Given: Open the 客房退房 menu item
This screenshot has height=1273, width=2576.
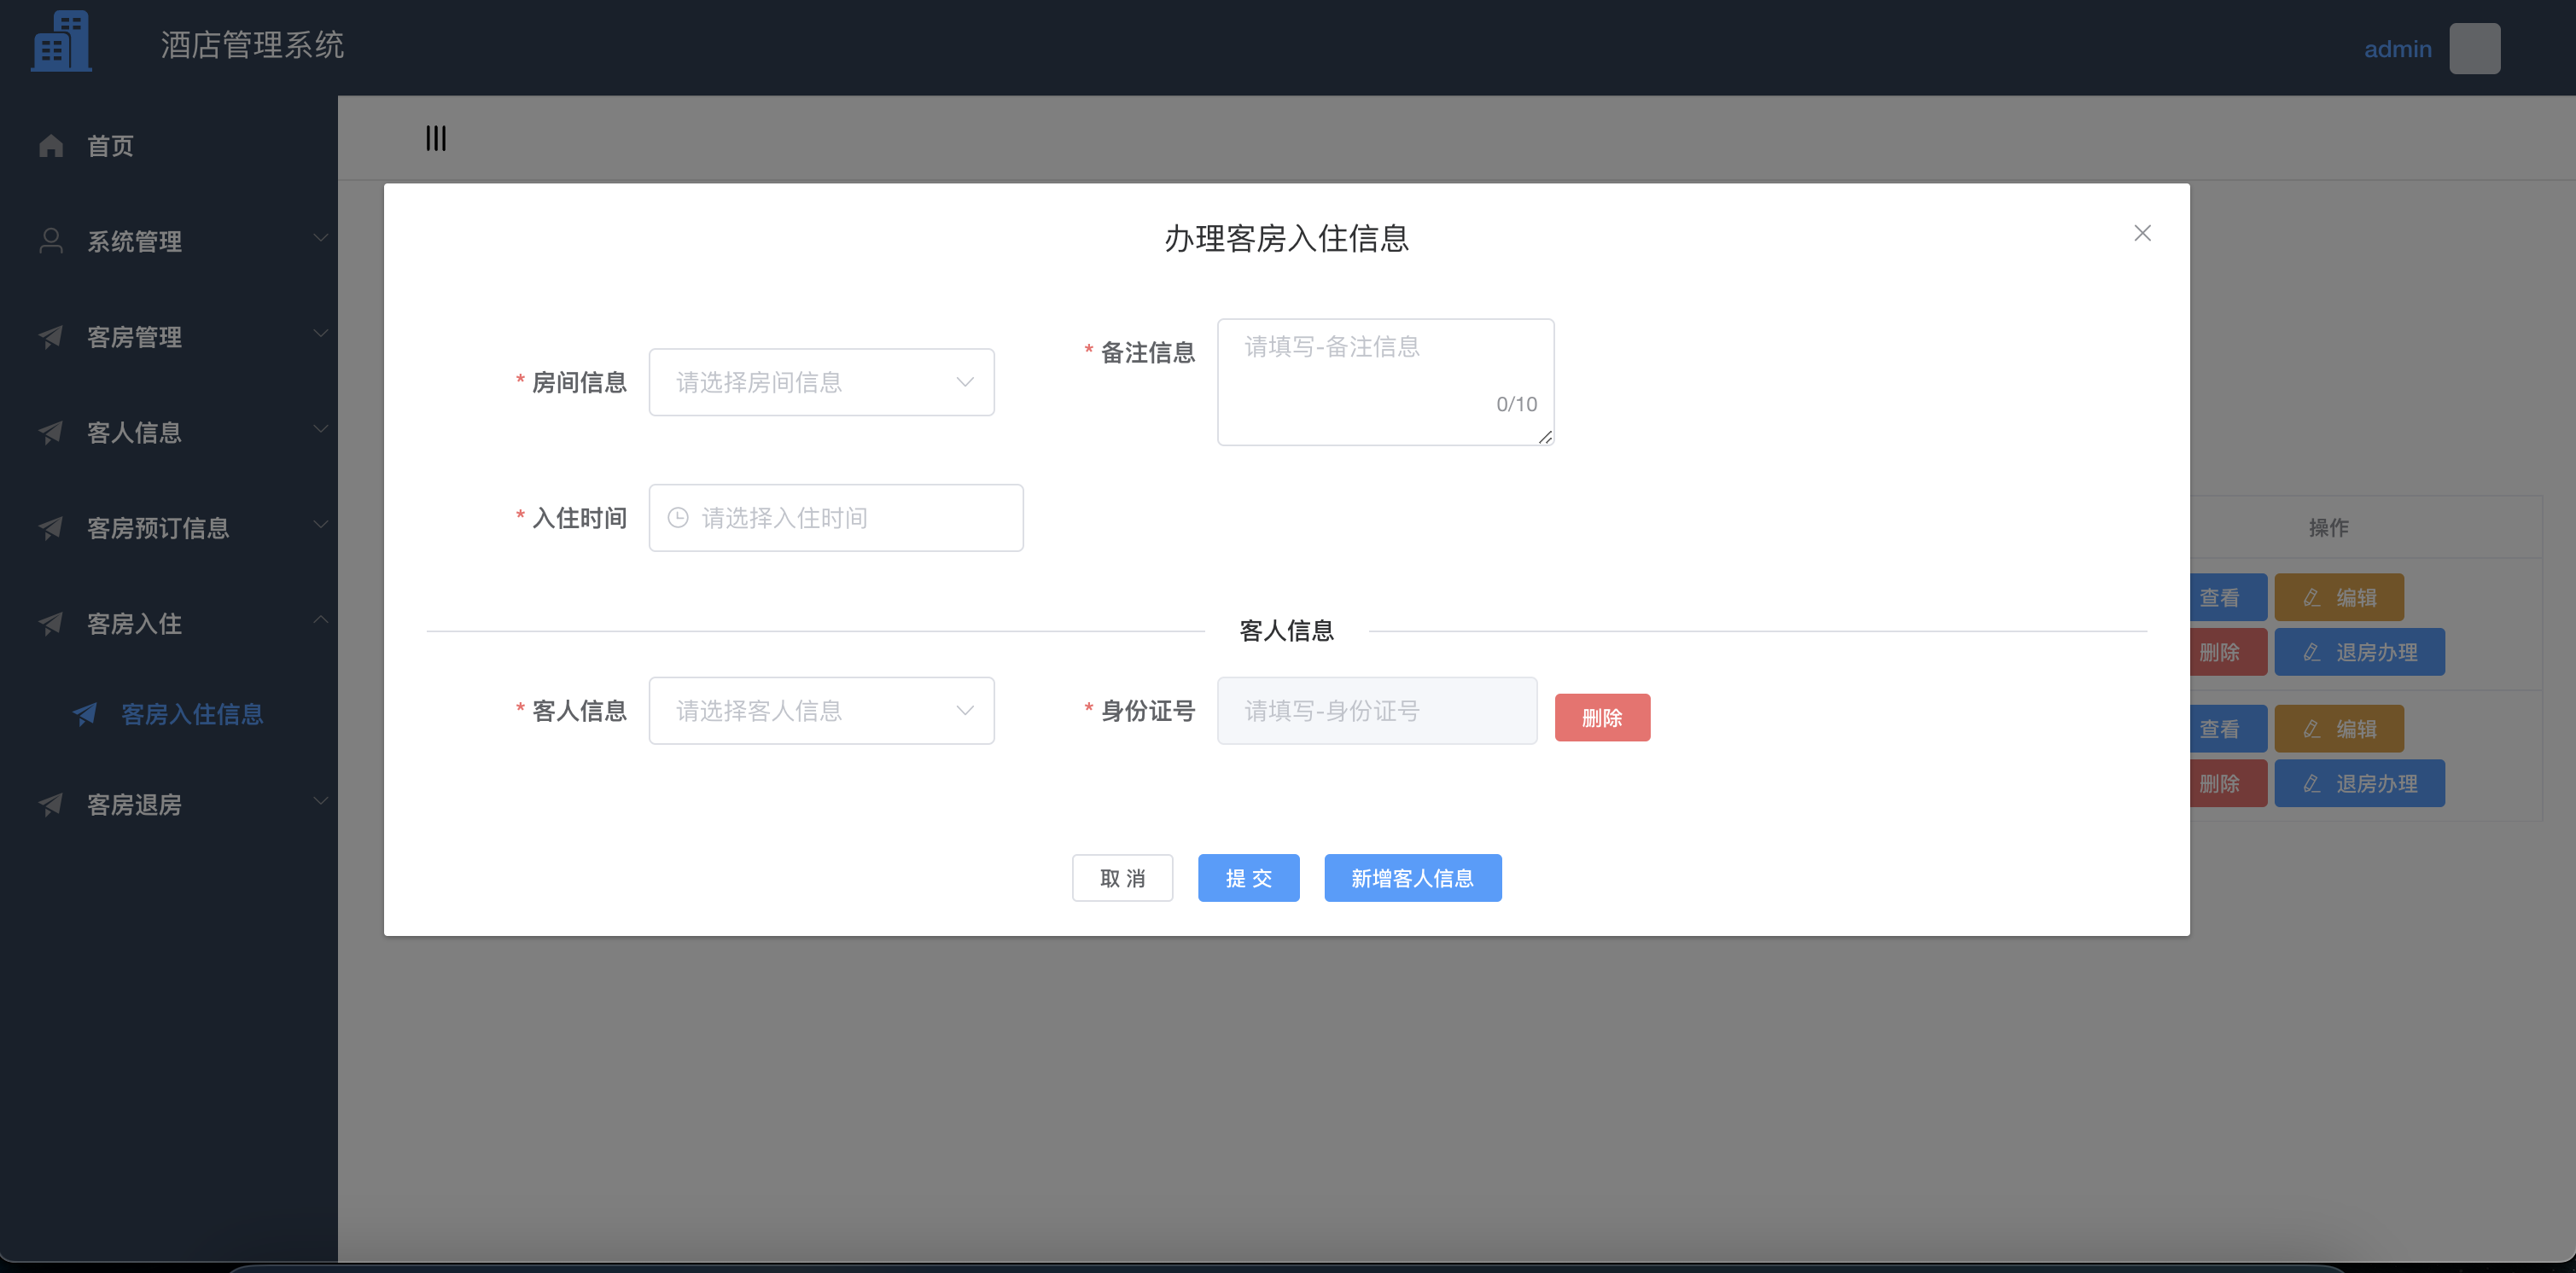Looking at the screenshot, I should (x=169, y=804).
